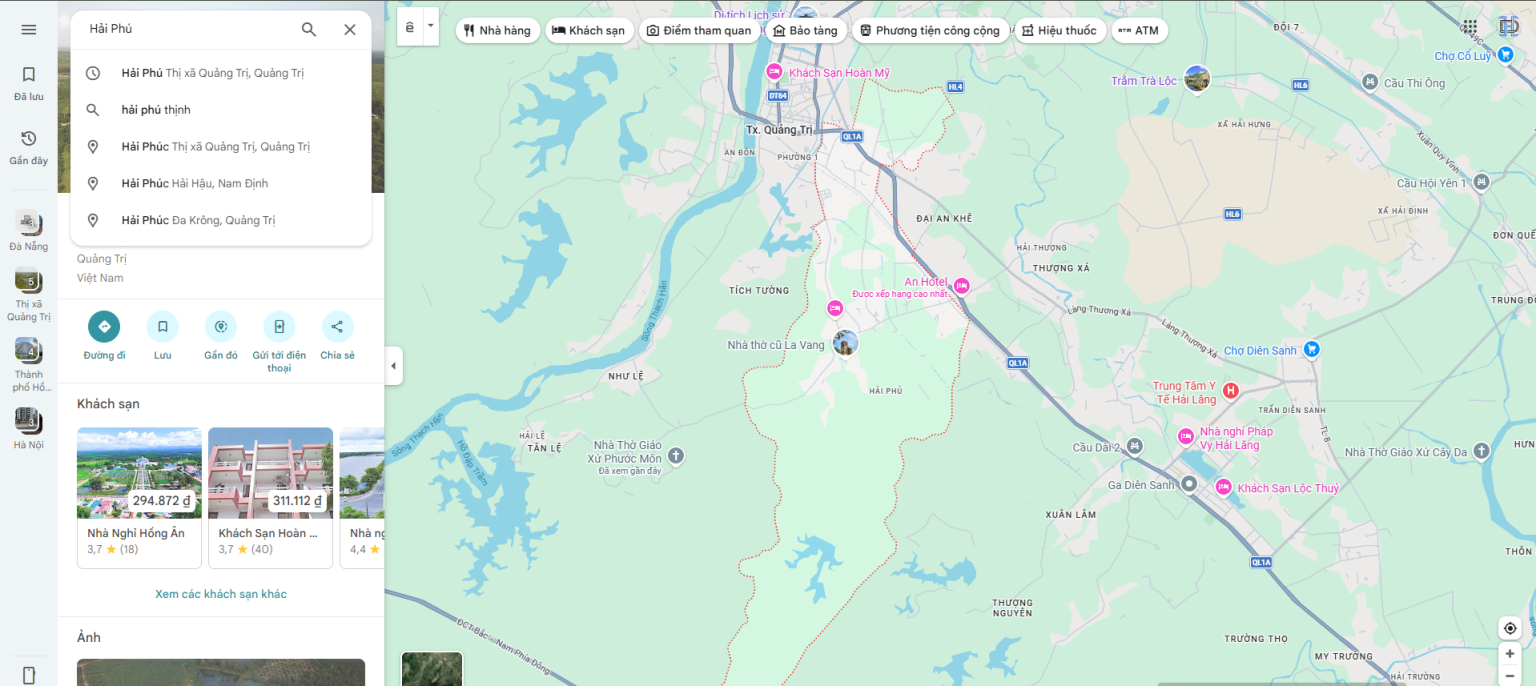Click the Lưu save button
This screenshot has width=1536, height=686.
162,336
